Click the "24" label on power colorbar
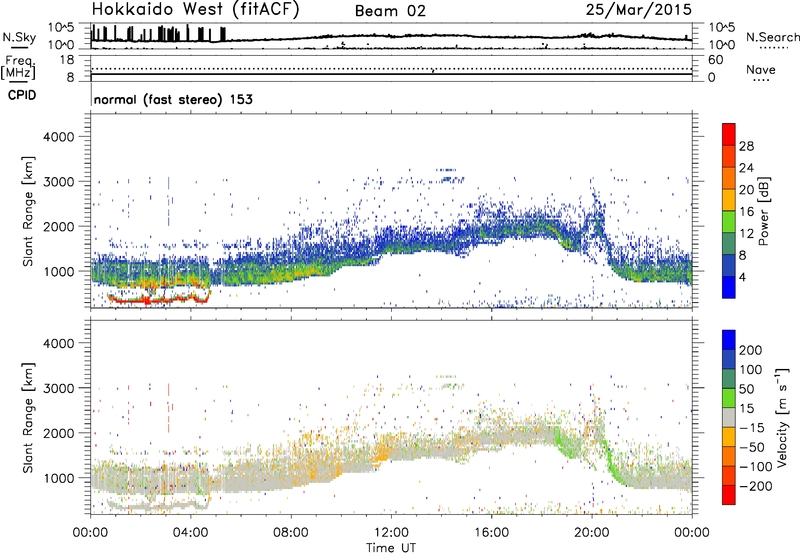 pos(746,168)
